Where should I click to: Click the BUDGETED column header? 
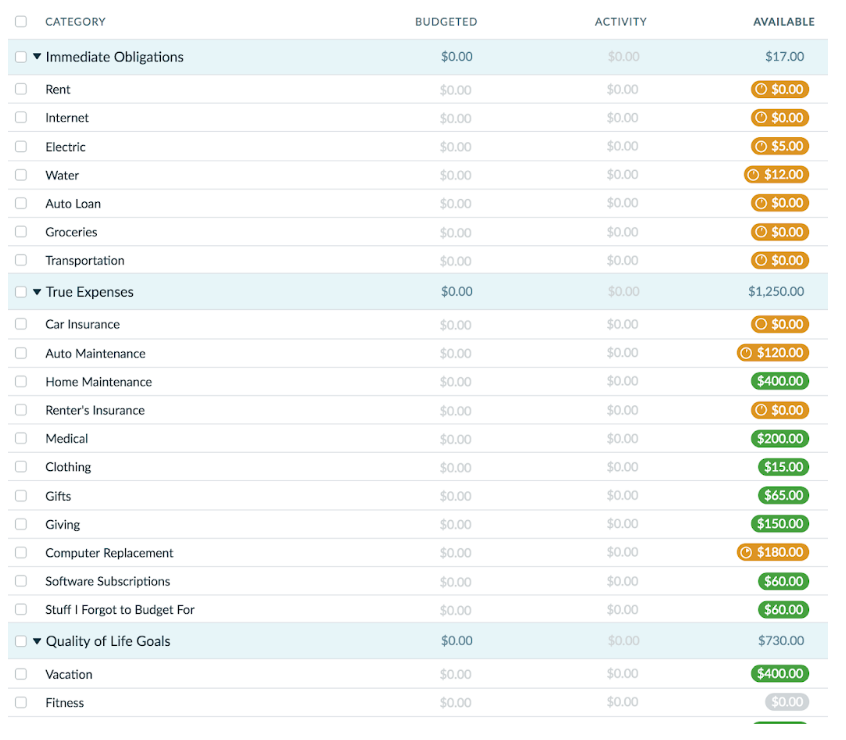[x=446, y=21]
